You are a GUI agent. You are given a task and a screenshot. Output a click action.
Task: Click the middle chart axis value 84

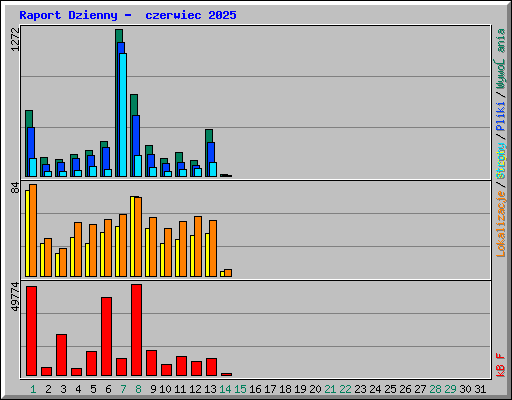point(16,188)
